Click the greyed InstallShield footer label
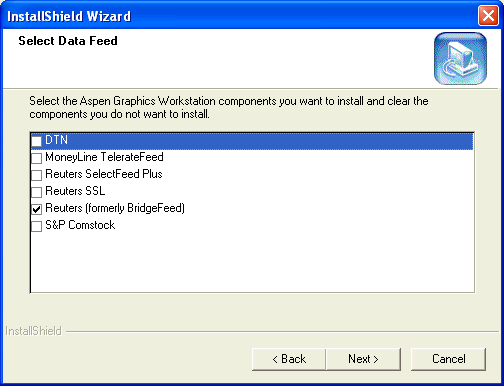This screenshot has width=504, height=386. (33, 331)
